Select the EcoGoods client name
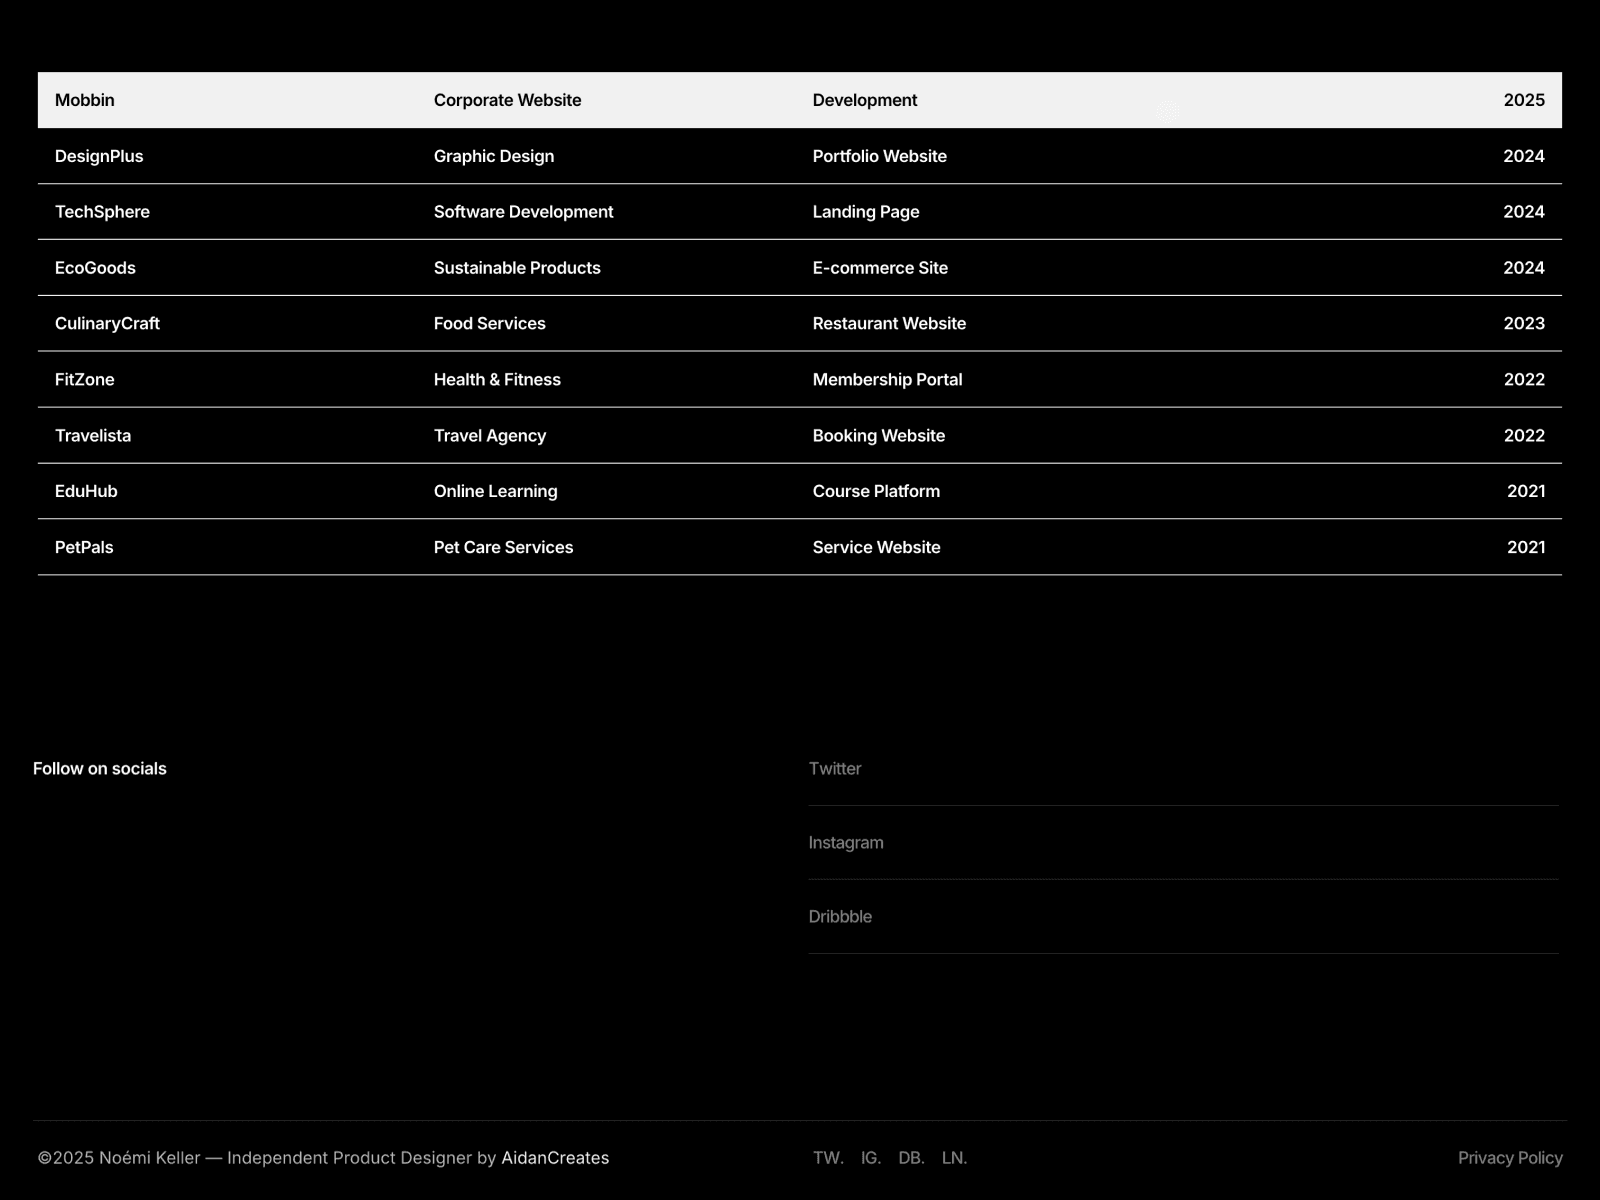Viewport: 1600px width, 1200px height. (95, 268)
